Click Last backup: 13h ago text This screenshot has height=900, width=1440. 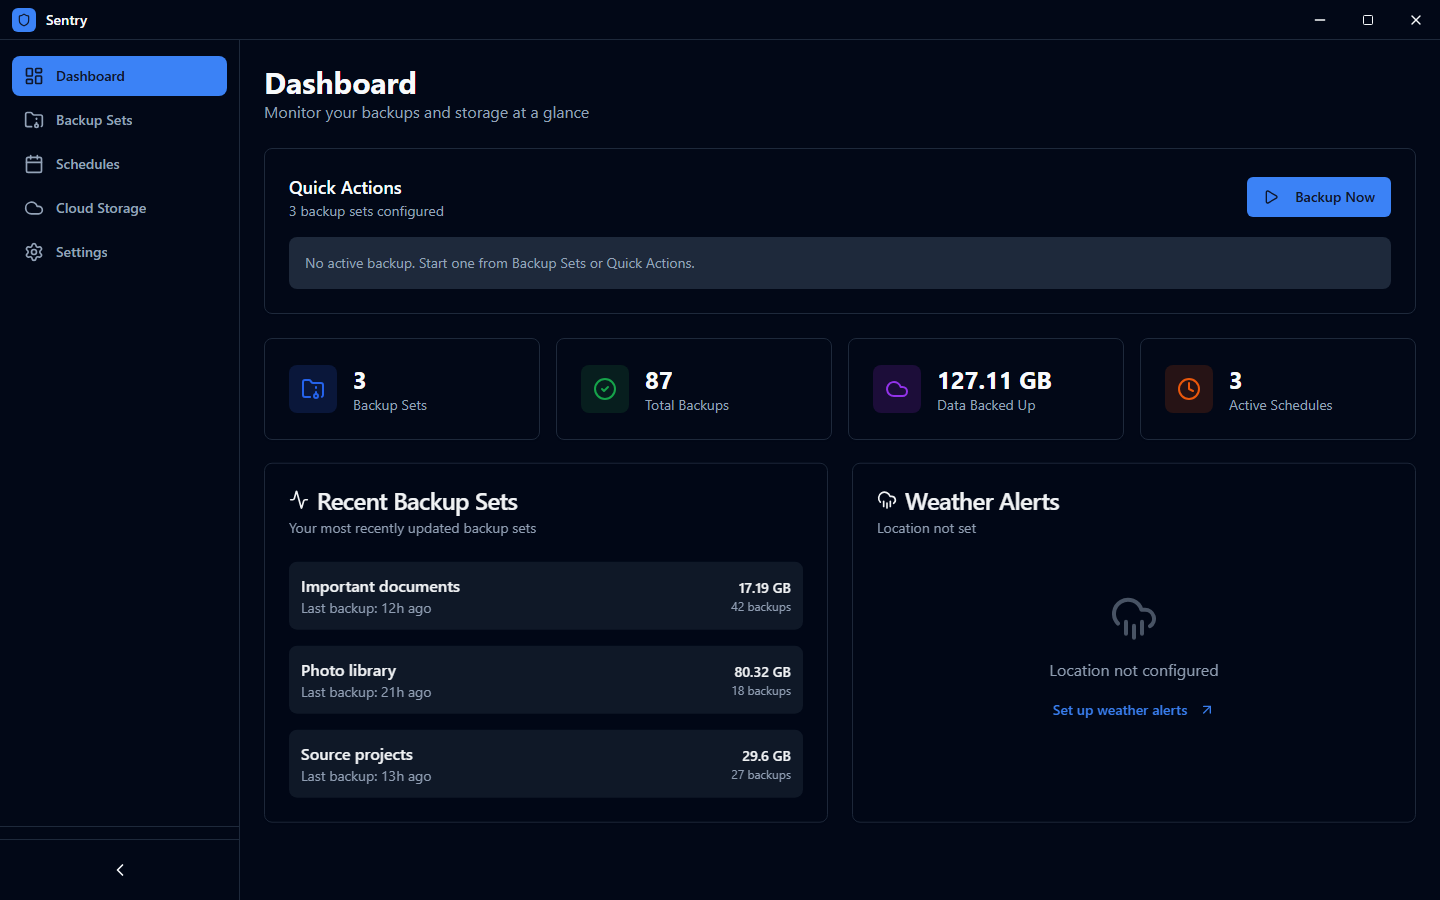point(366,776)
